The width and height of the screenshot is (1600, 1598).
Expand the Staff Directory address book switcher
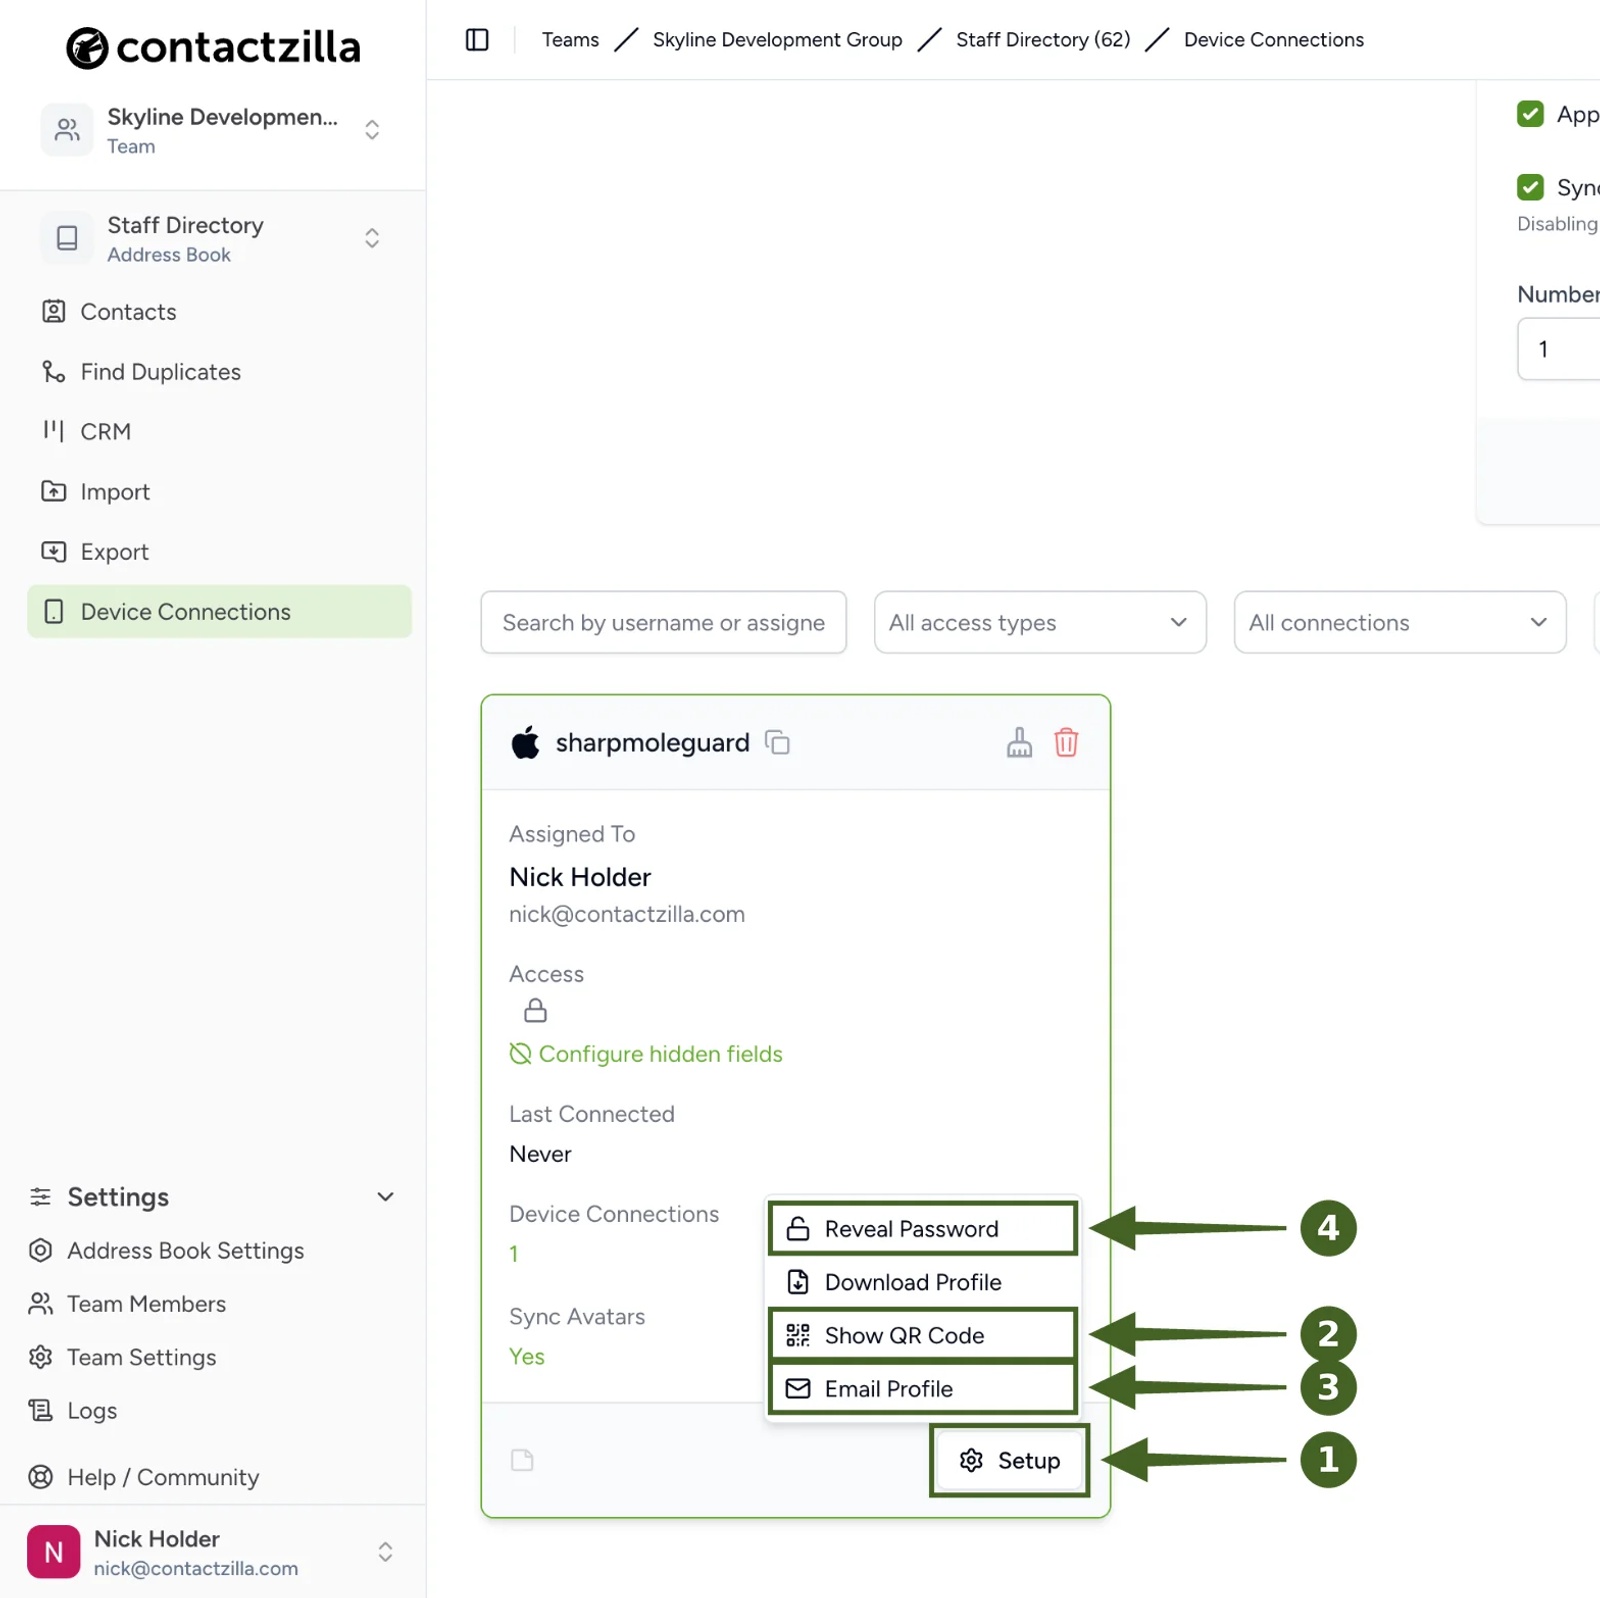tap(213, 238)
